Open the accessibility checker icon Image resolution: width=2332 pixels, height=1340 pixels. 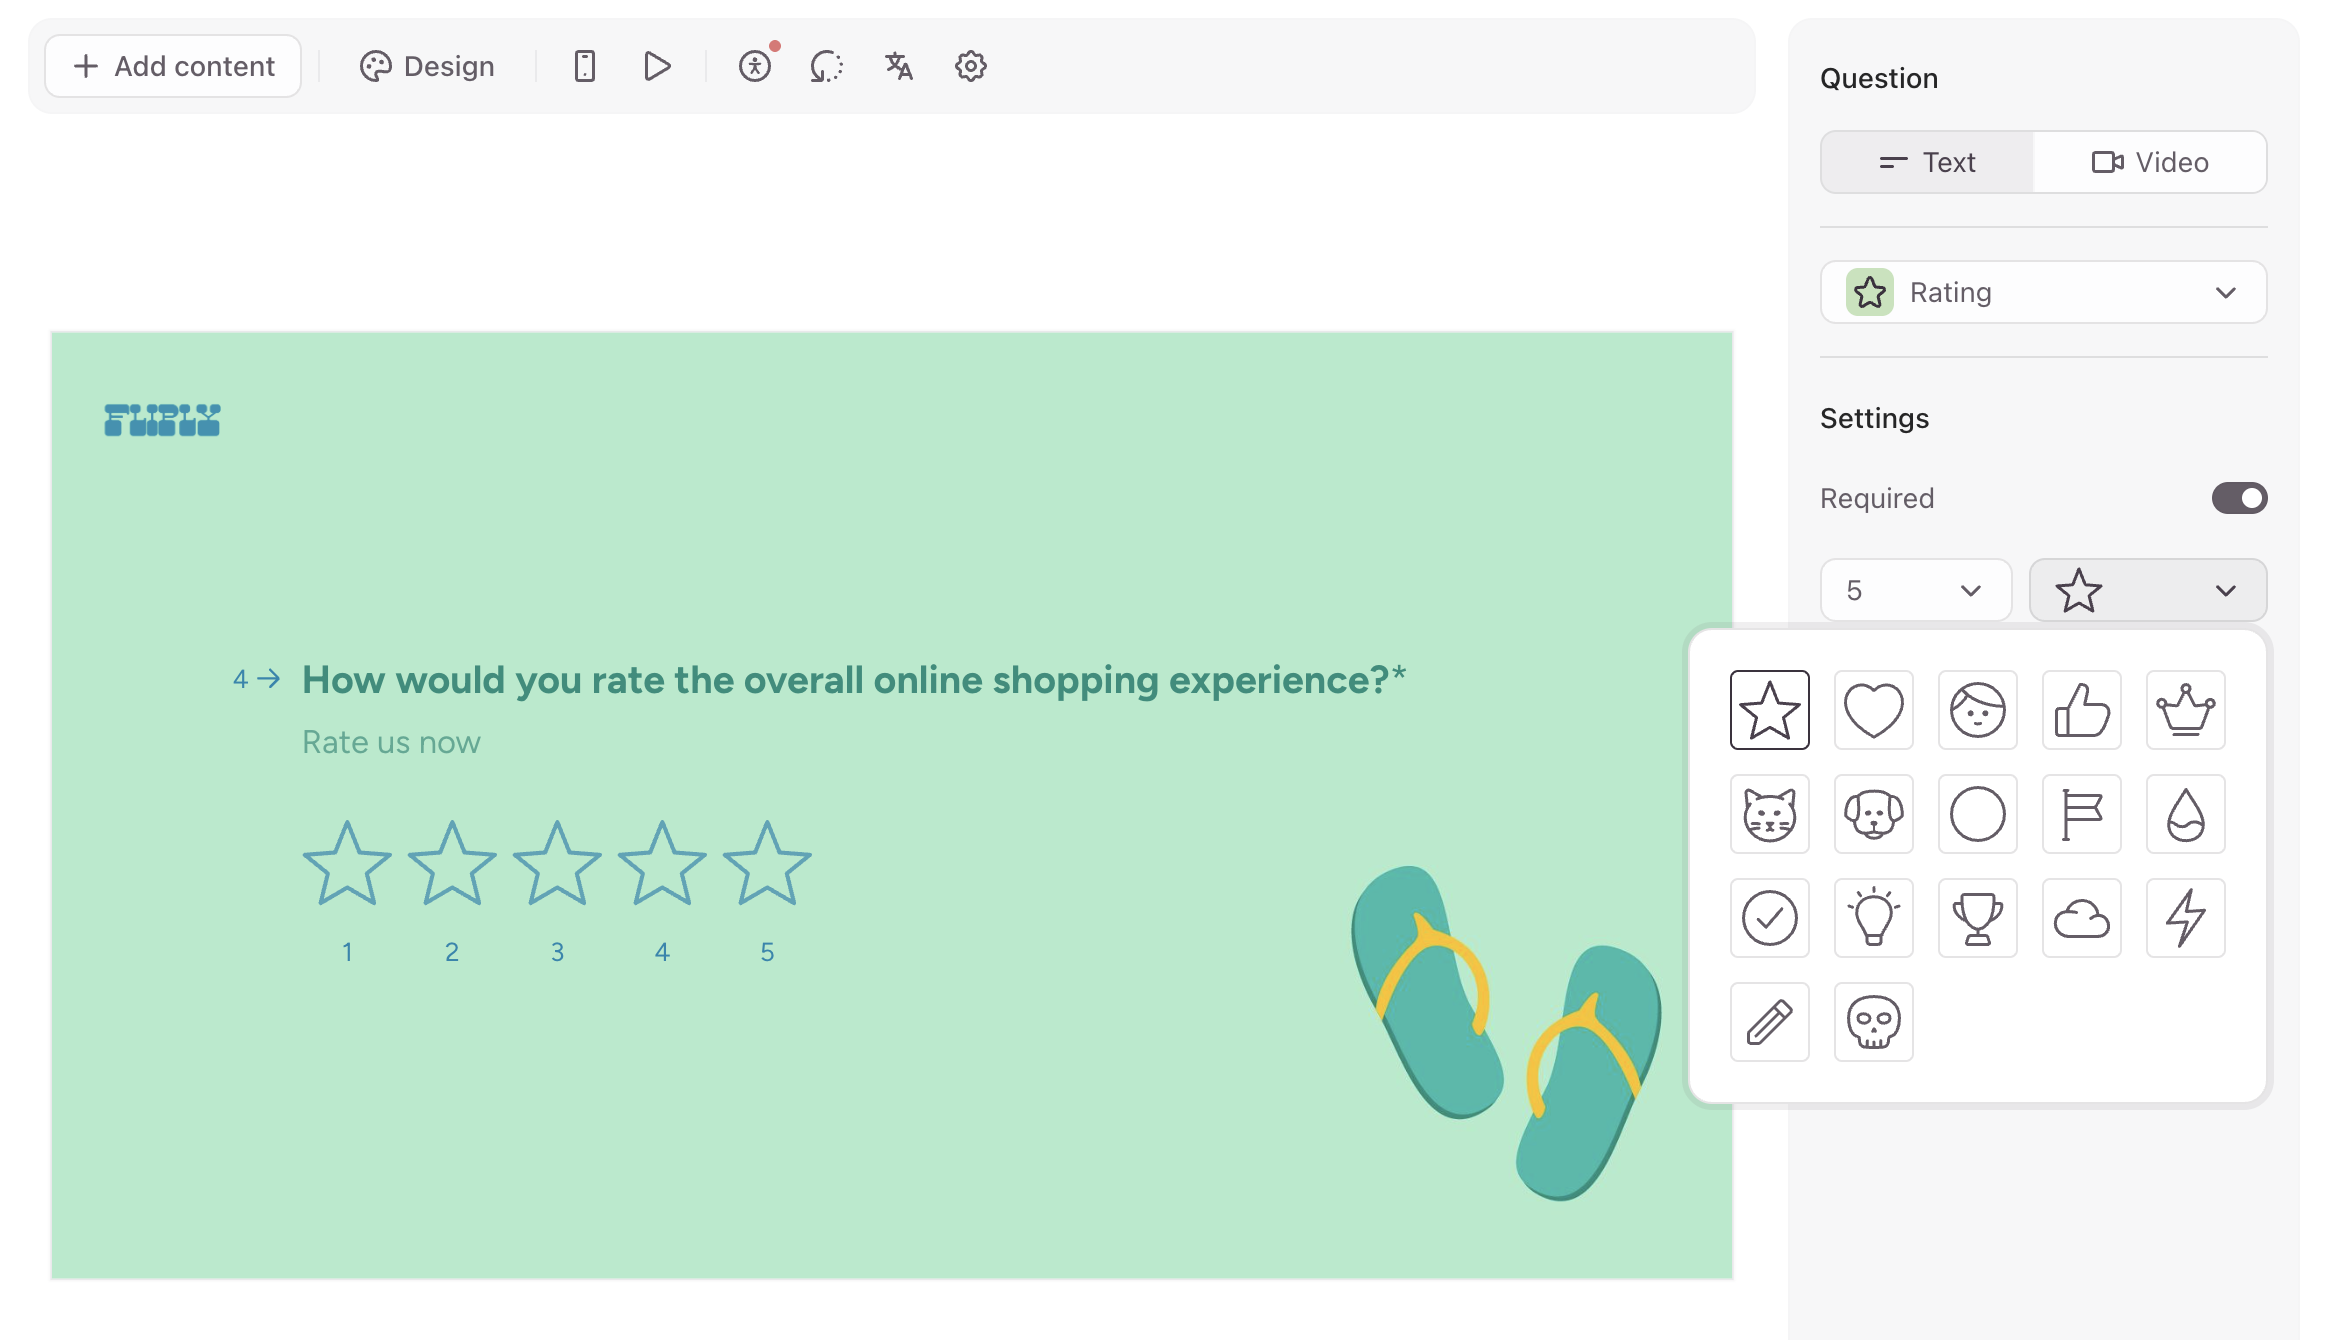[755, 66]
